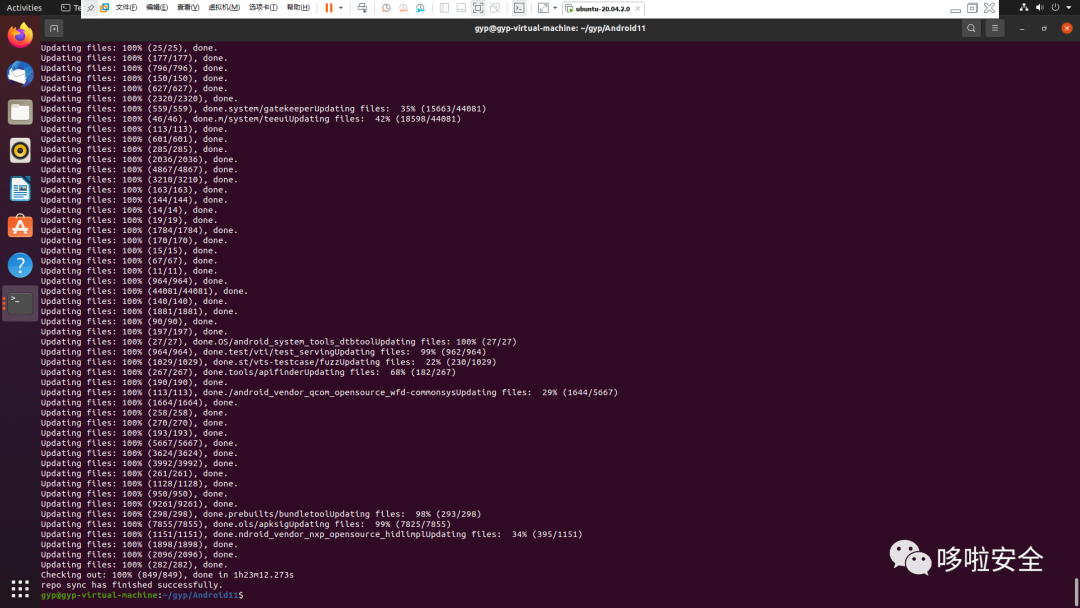Viewport: 1080px width, 608px height.
Task: Open the power icon in the top bar
Action: tap(1055, 8)
